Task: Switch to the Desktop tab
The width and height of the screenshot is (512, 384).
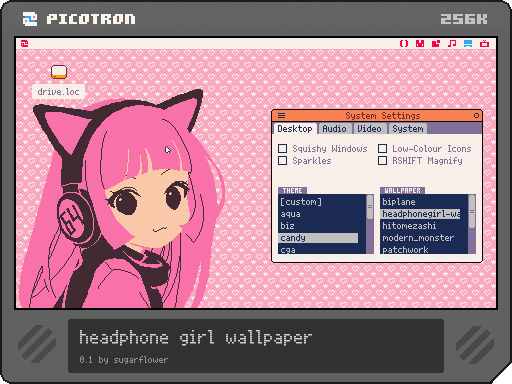Action: (295, 129)
